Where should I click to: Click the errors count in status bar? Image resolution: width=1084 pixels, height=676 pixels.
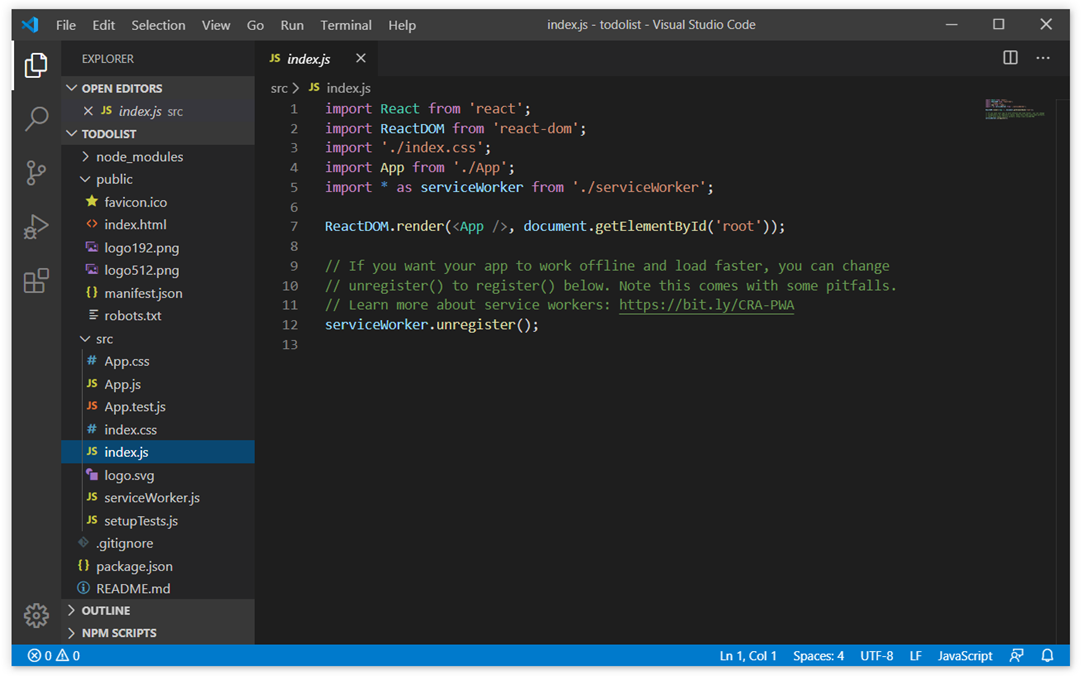click(39, 655)
